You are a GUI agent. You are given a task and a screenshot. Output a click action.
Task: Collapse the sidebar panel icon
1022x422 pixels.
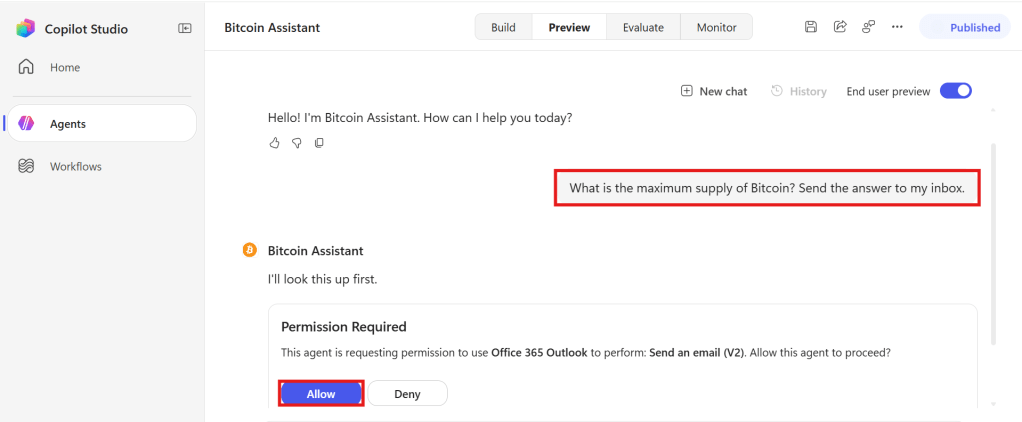coord(185,28)
